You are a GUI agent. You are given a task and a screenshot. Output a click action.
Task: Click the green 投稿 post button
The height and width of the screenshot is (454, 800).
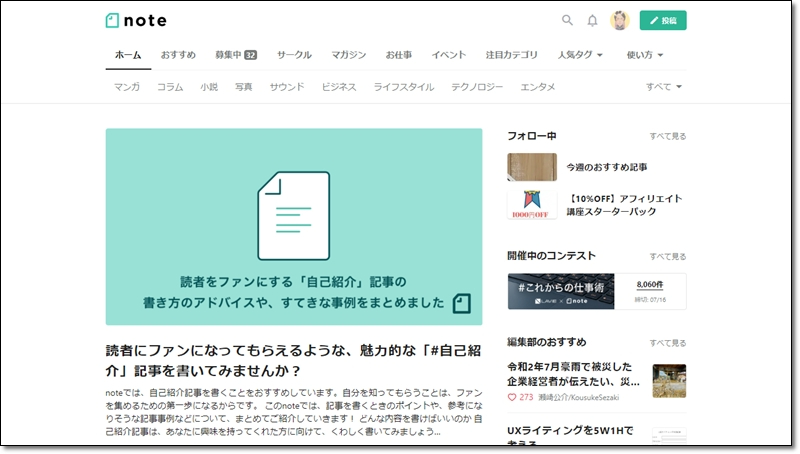(x=662, y=20)
